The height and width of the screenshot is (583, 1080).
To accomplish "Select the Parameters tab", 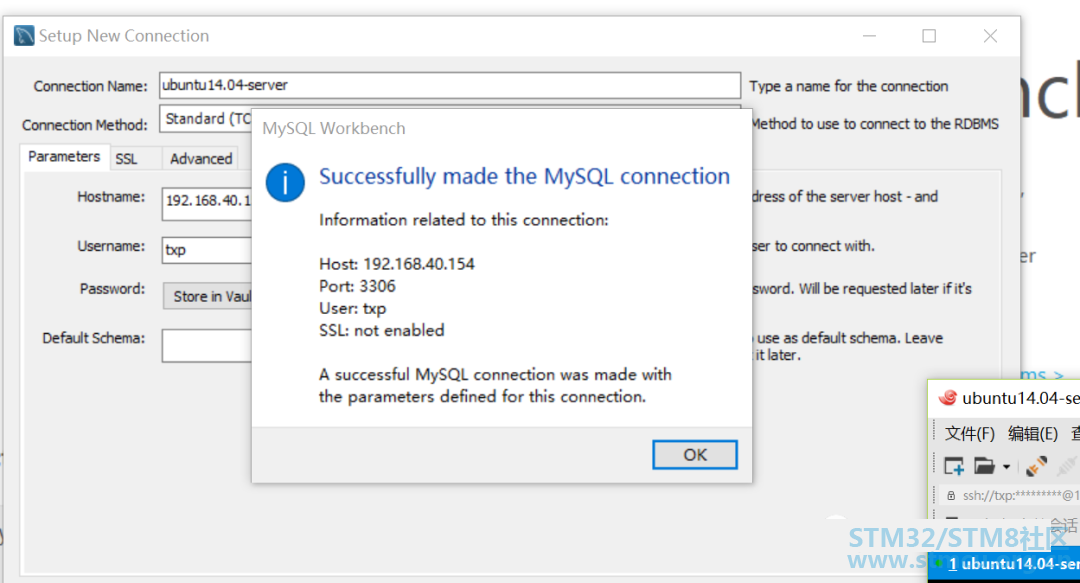I will (x=64, y=156).
